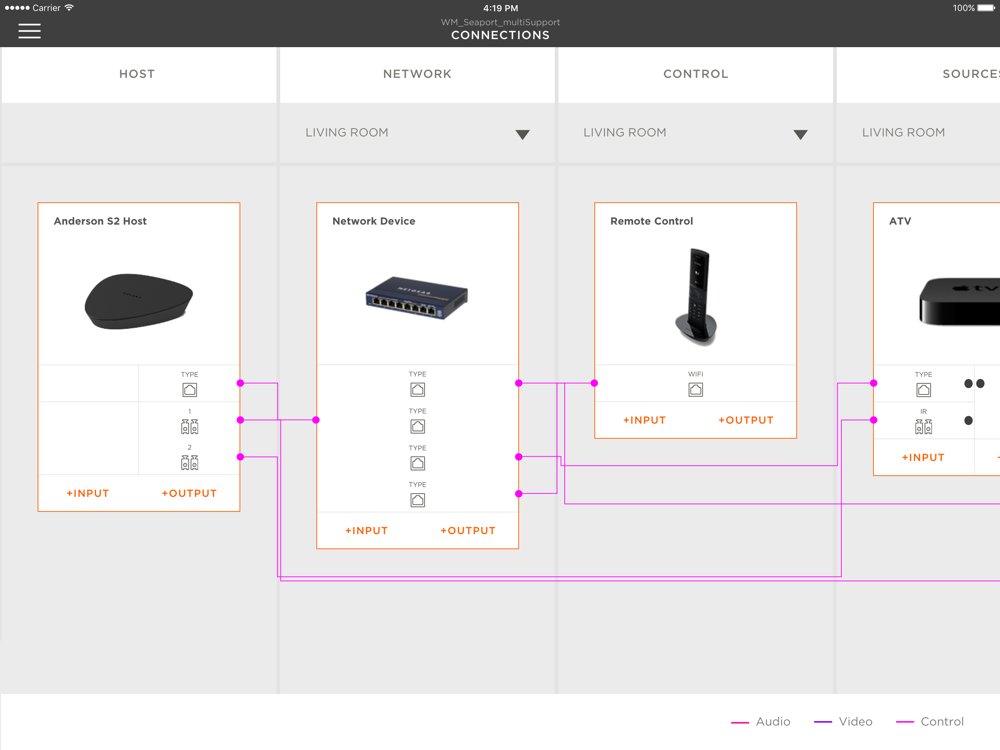Click the Remote Control title

pyautogui.click(x=652, y=221)
